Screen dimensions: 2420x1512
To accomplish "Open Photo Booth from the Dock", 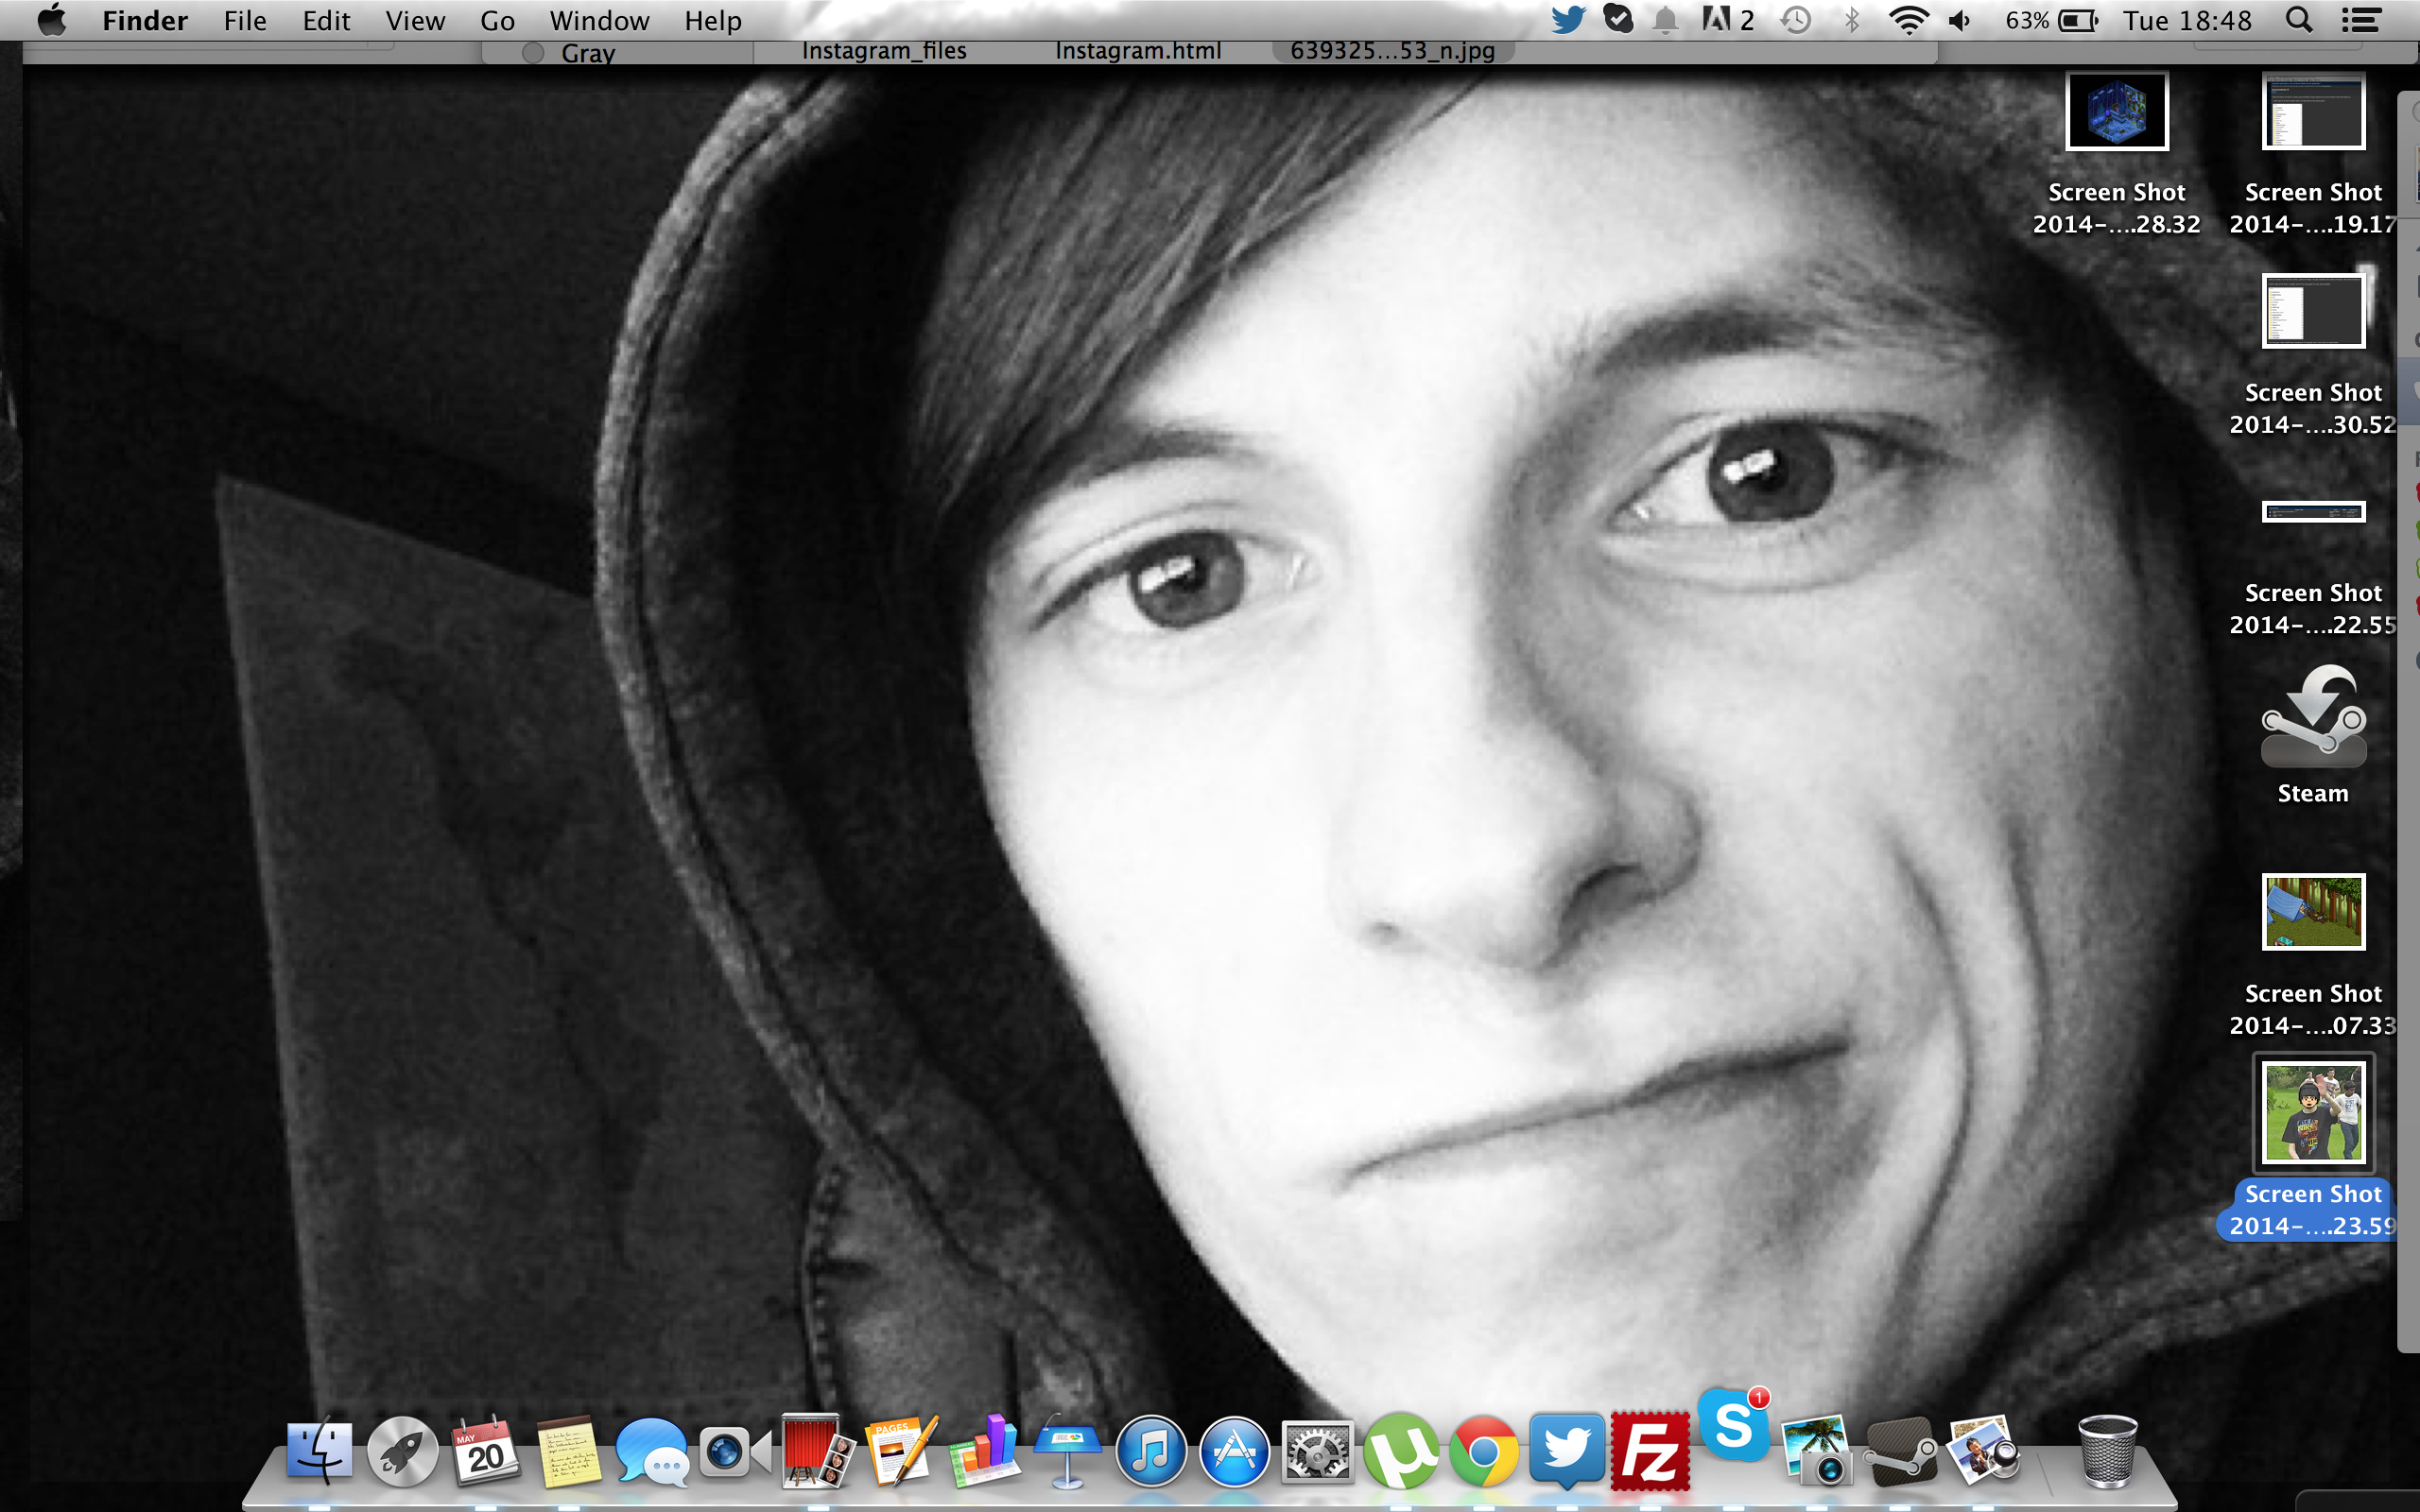I will [x=818, y=1450].
